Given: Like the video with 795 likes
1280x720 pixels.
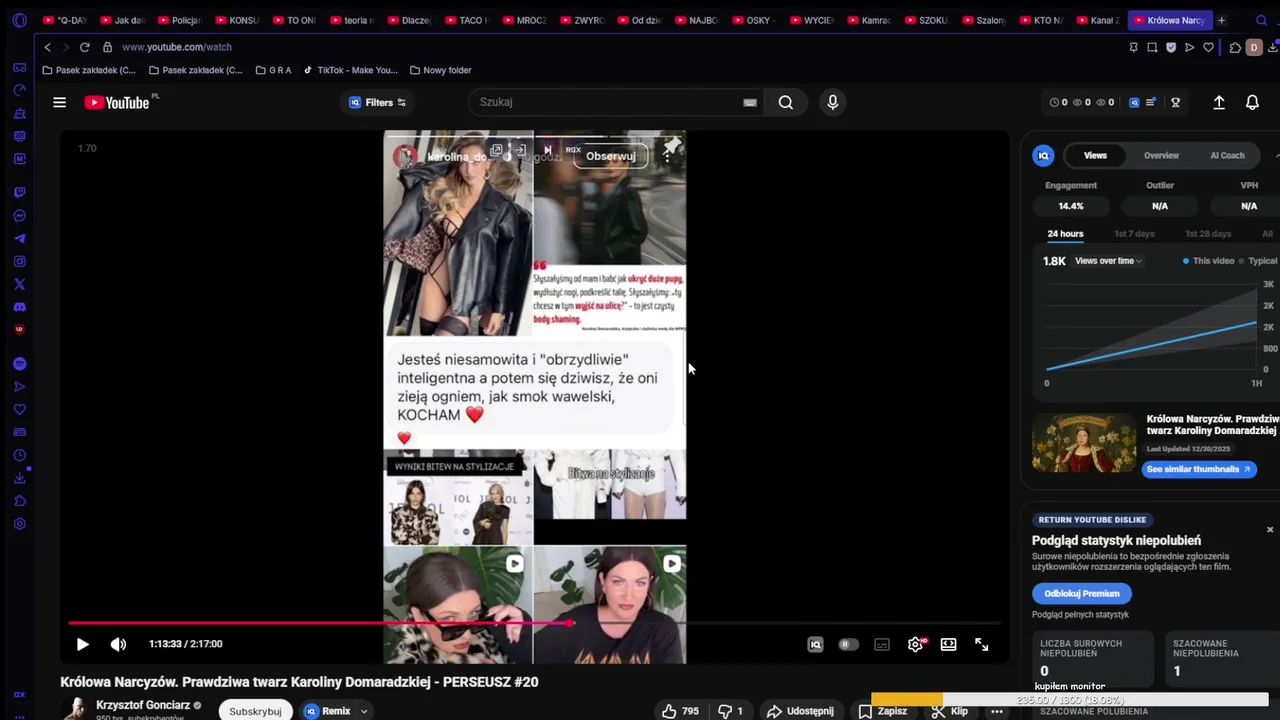Looking at the screenshot, I should [x=680, y=711].
